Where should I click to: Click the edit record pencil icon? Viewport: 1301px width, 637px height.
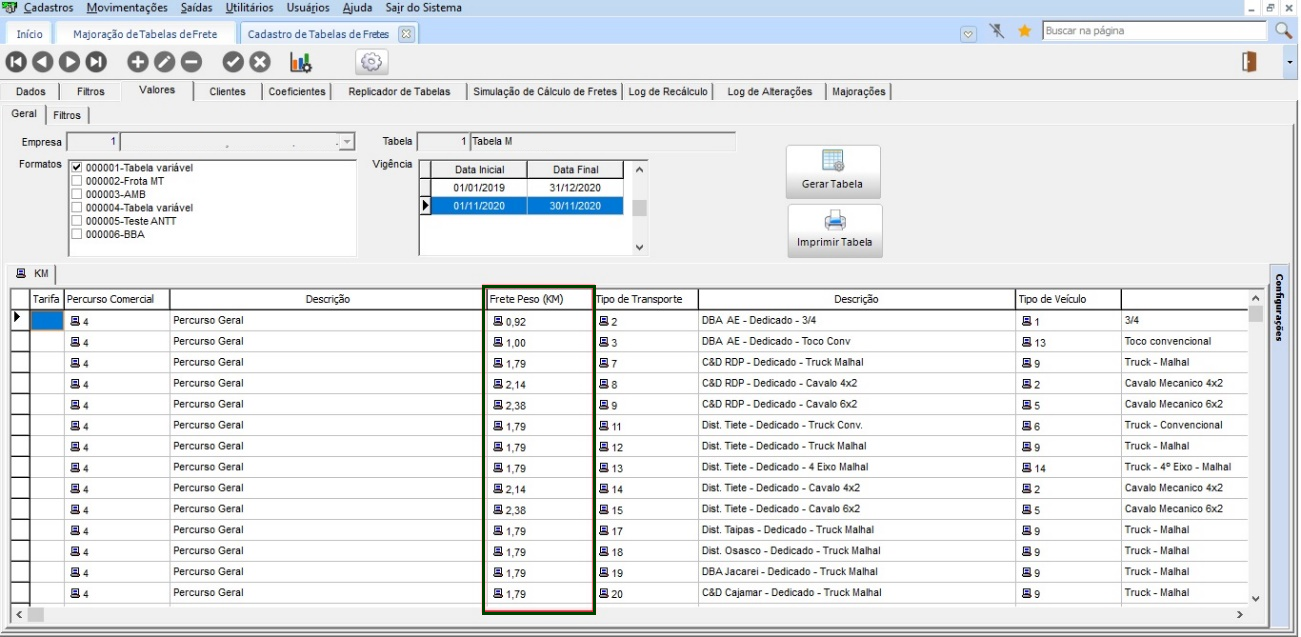click(164, 62)
